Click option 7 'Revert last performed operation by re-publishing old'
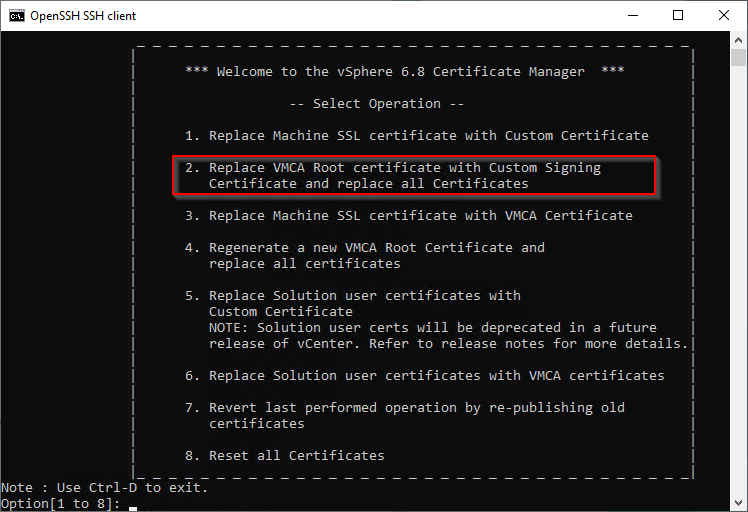 coord(405,408)
